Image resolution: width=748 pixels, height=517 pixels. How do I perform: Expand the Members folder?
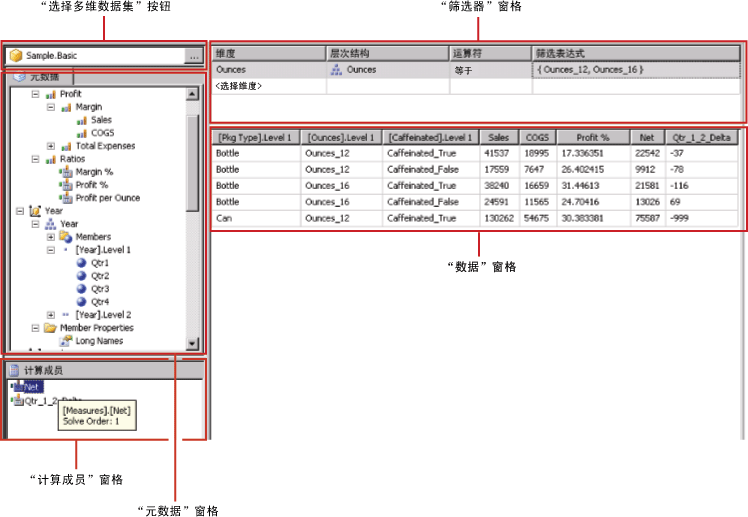51,237
